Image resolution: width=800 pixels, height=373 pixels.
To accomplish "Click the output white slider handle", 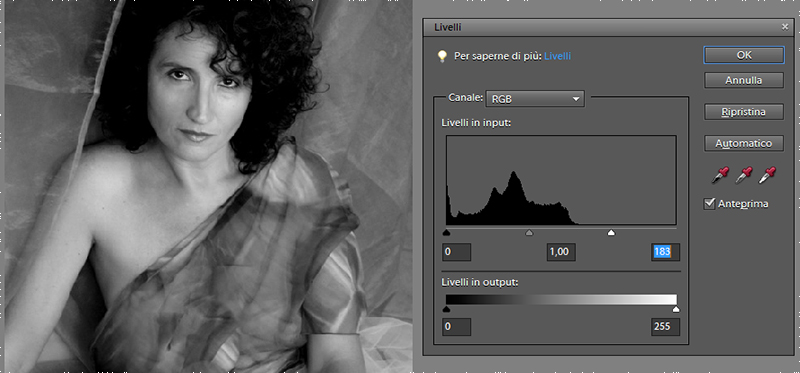I will point(676,309).
